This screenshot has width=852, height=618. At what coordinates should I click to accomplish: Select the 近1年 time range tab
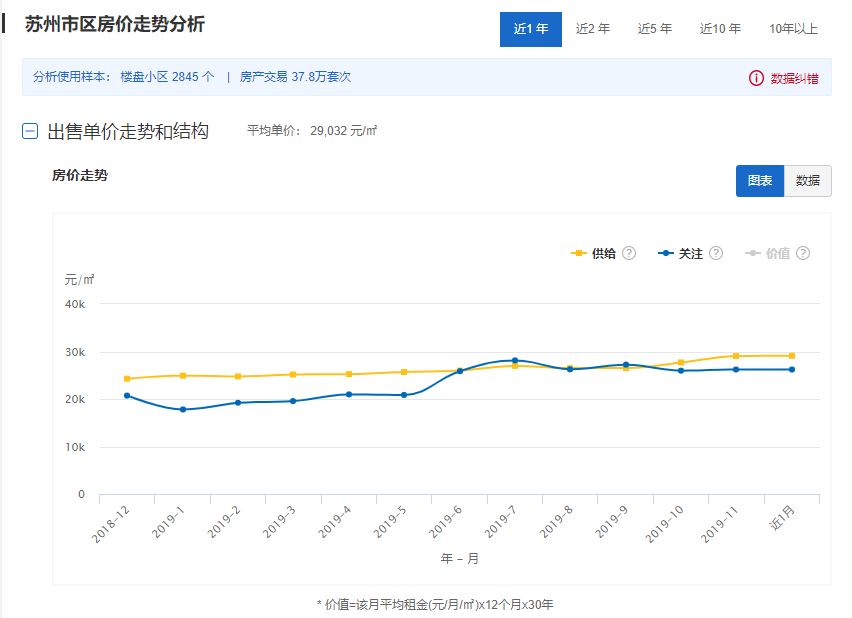530,29
